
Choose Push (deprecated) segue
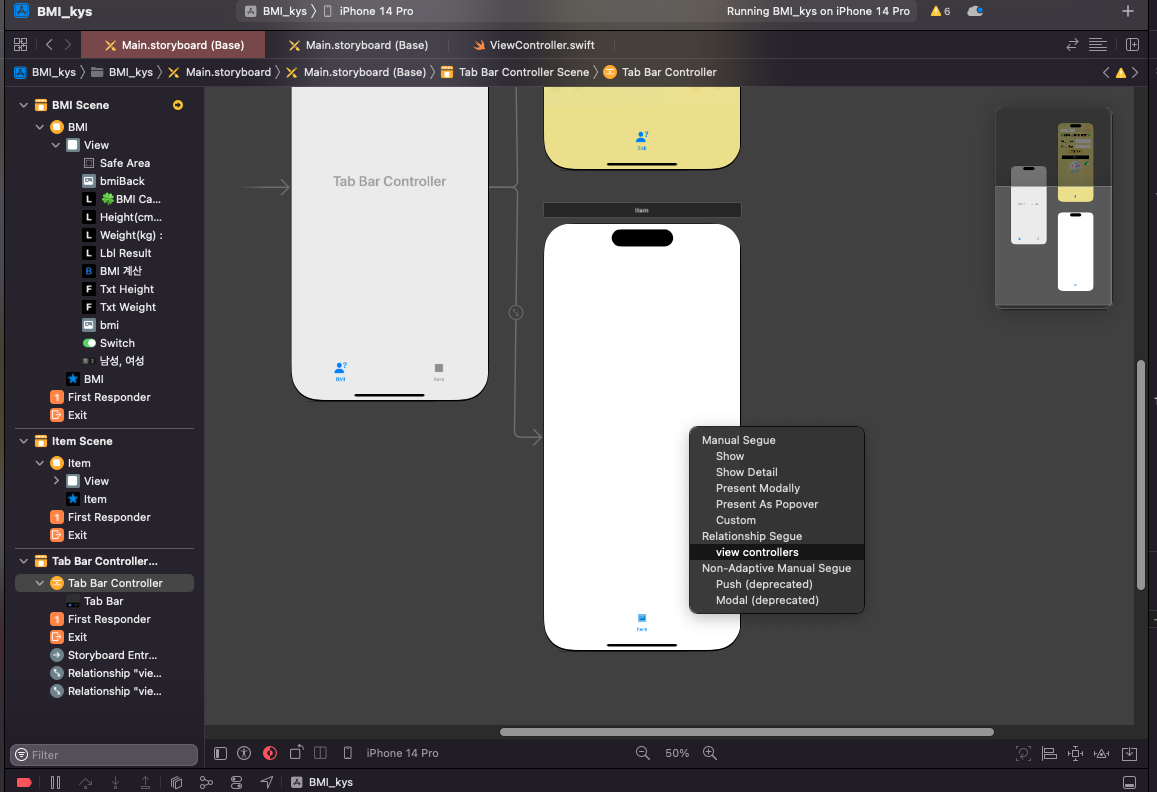coord(764,584)
